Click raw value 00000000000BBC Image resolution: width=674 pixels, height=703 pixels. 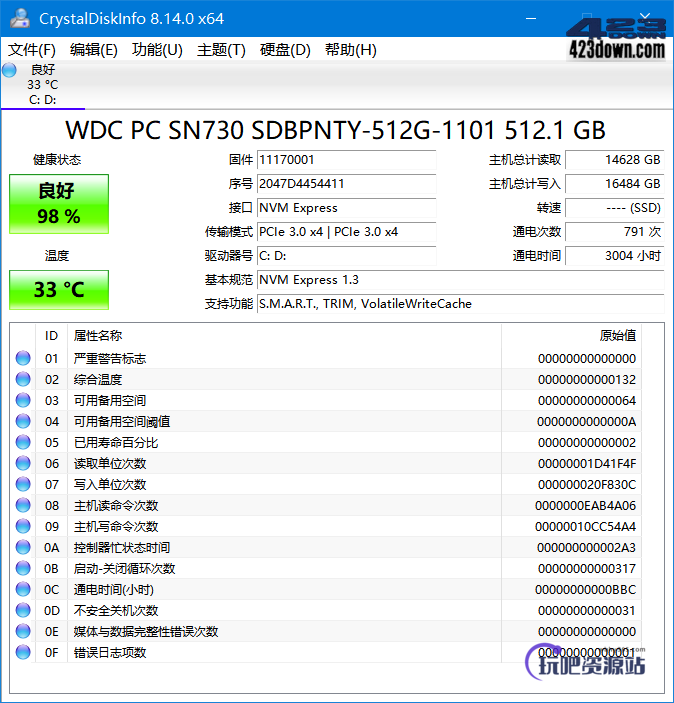586,590
